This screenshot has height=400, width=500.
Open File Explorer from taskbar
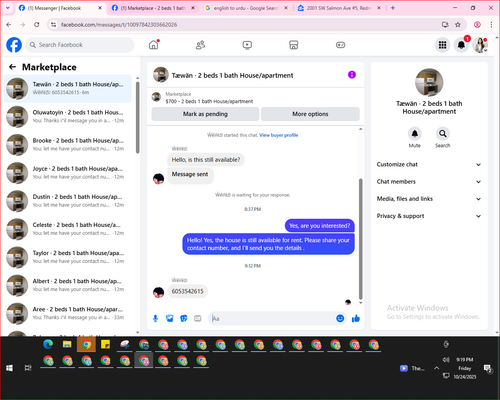[x=67, y=344]
